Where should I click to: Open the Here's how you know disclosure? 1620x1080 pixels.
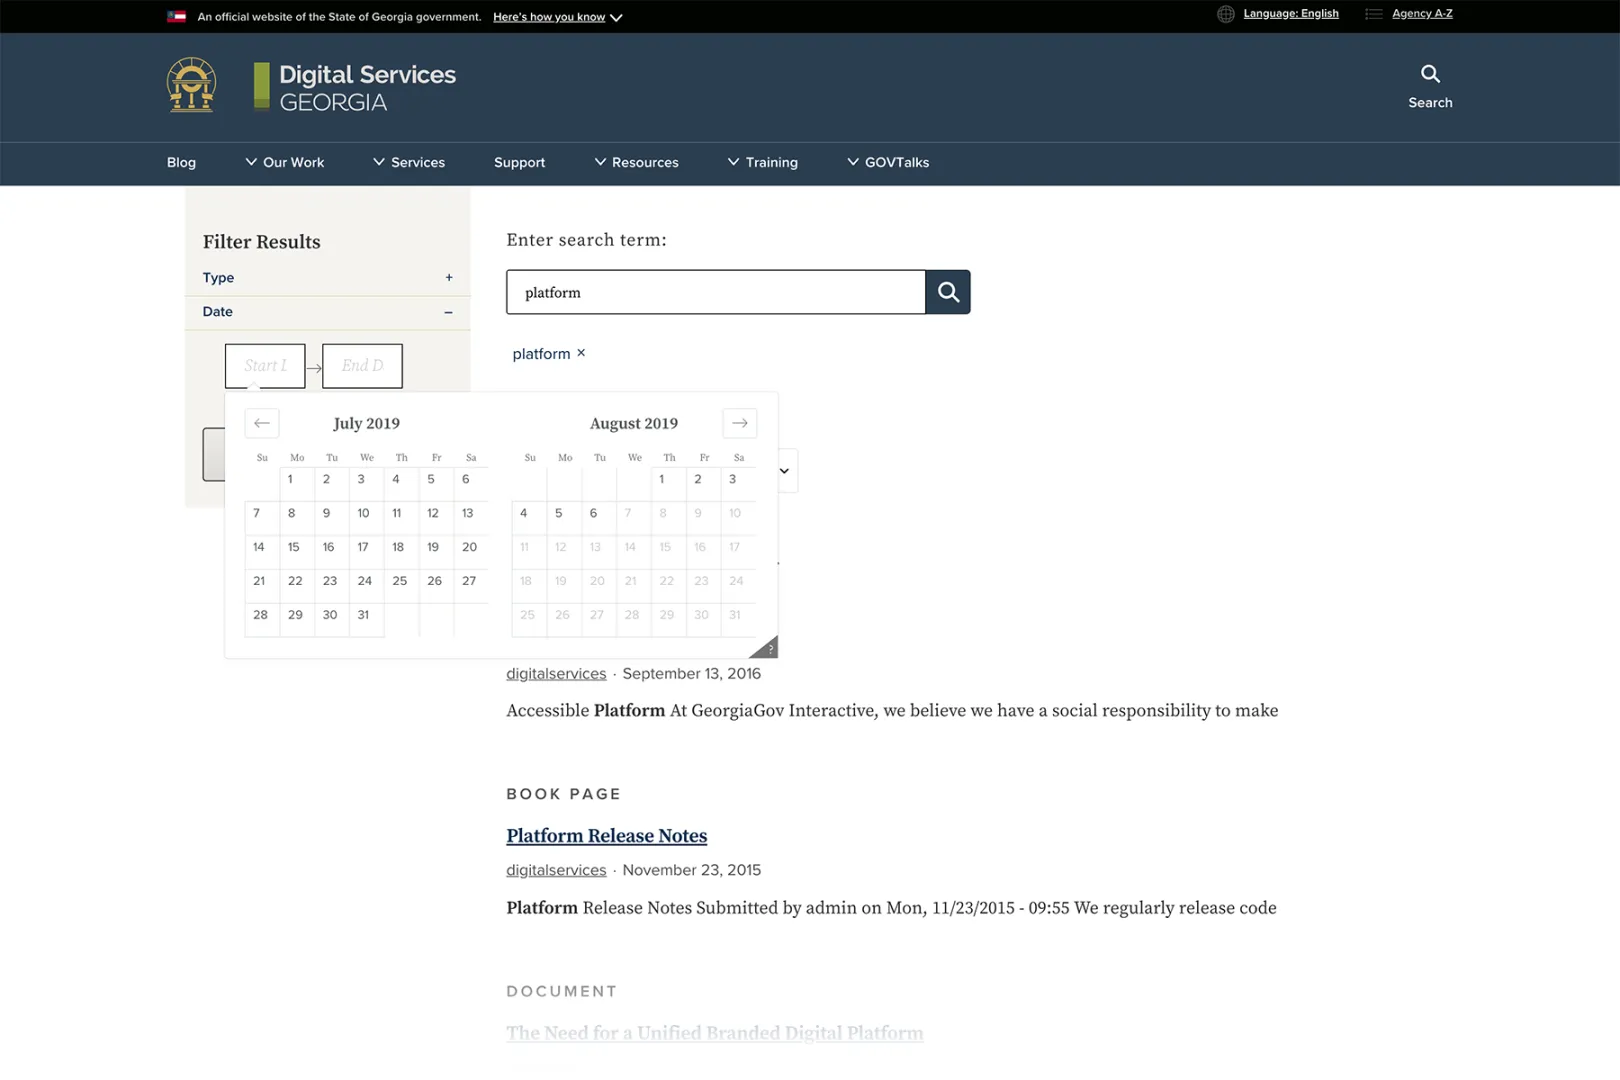(x=548, y=17)
